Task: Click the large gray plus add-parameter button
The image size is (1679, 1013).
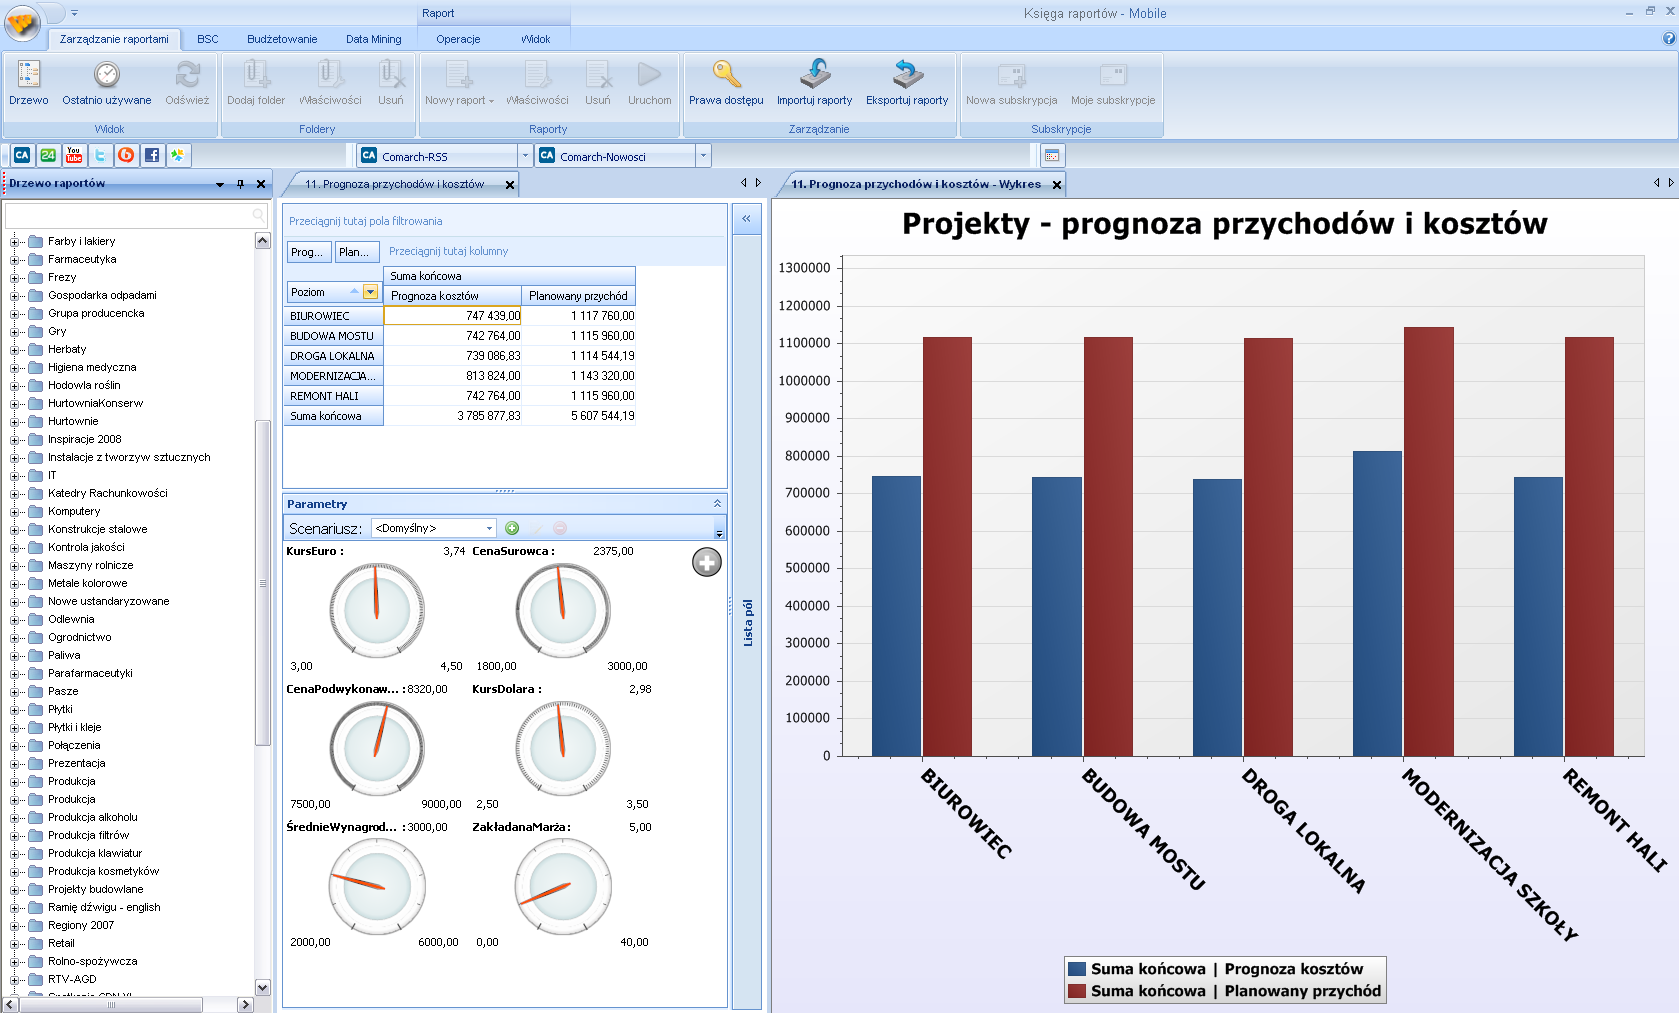Action: 707,563
